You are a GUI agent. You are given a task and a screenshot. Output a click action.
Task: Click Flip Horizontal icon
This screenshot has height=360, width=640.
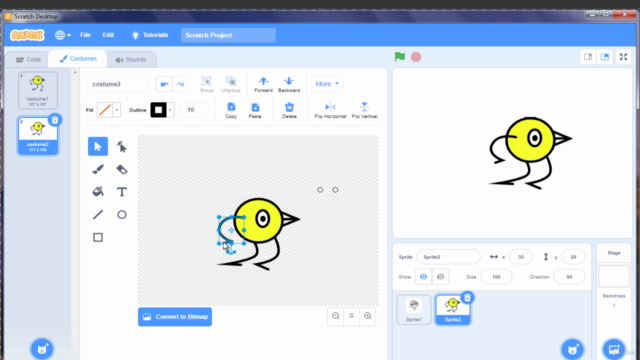pyautogui.click(x=330, y=107)
